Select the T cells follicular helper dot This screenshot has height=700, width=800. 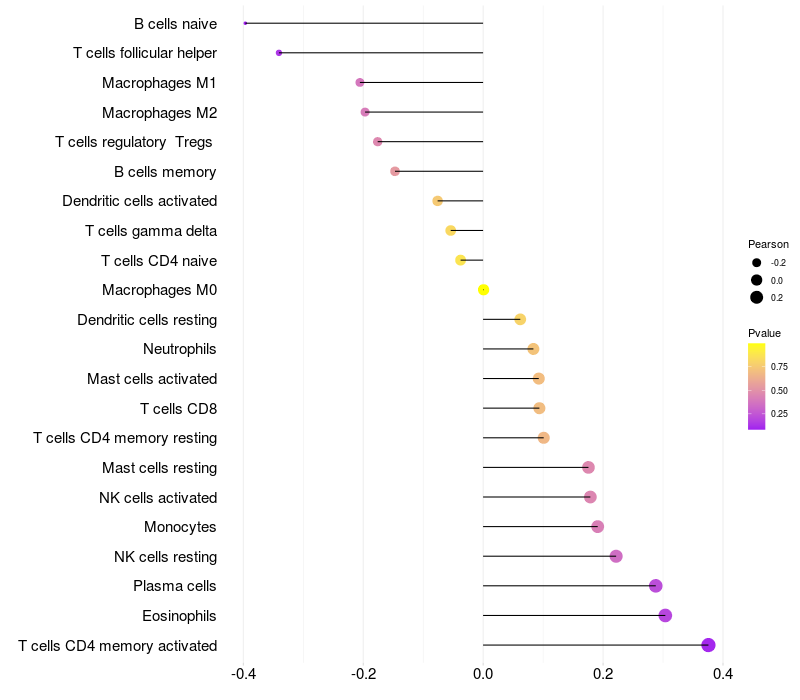[x=279, y=53]
